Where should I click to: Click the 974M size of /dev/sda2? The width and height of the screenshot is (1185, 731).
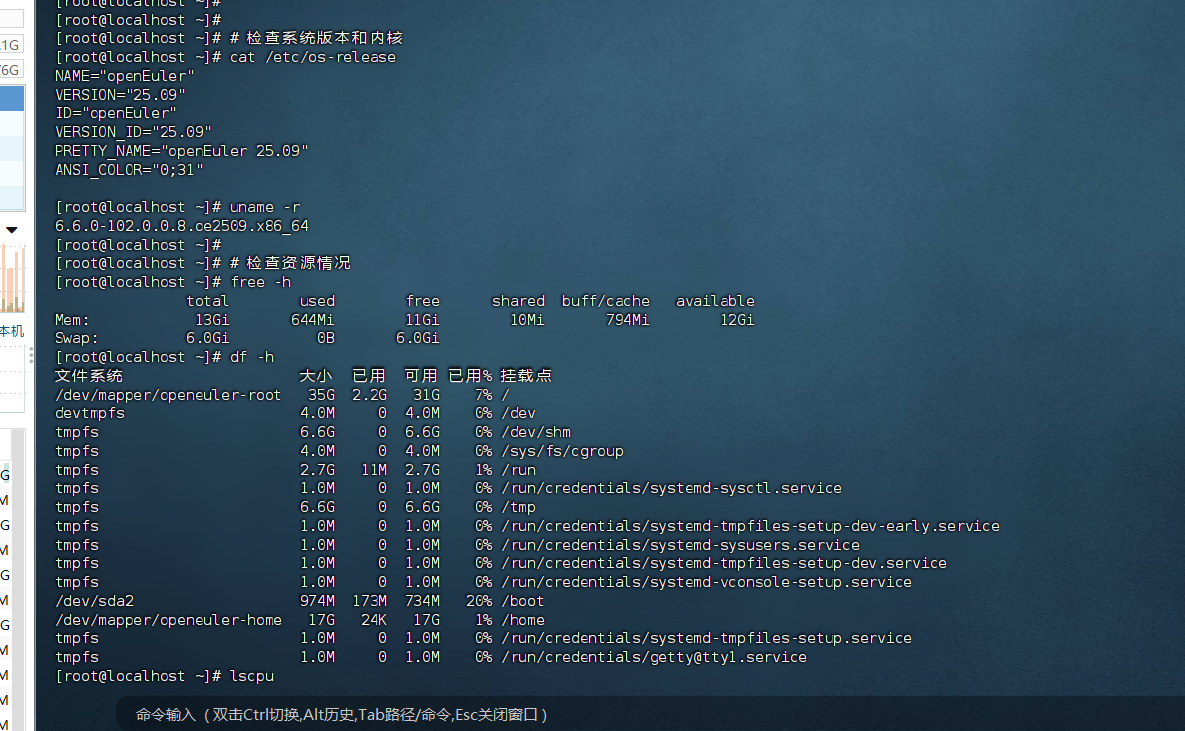point(317,601)
